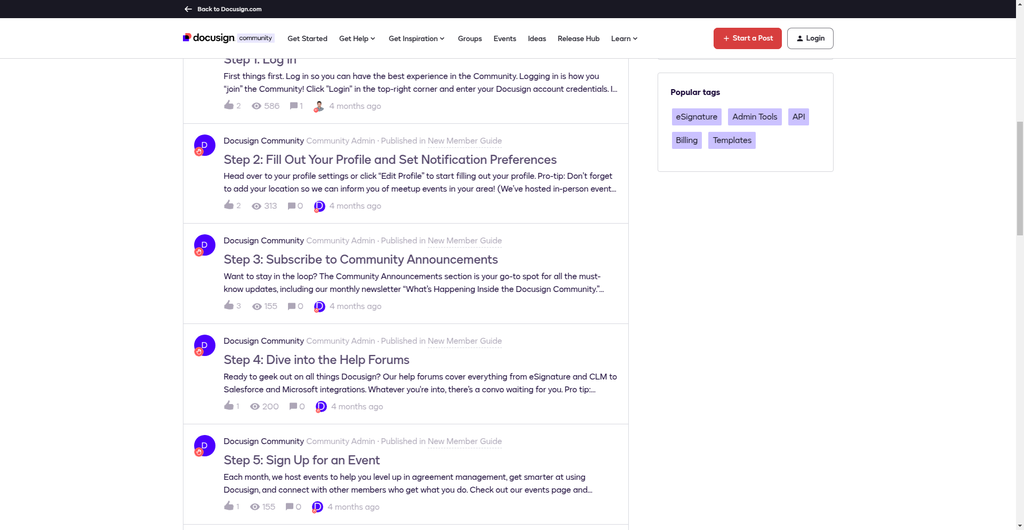Viewport: 1024px width, 530px height.
Task: Click Docusign Community author name on Step 4 post
Action: [x=264, y=341]
